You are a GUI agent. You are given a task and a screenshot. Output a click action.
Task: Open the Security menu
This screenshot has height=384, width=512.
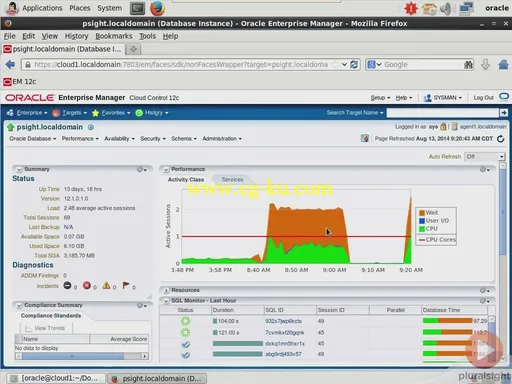pyautogui.click(x=153, y=139)
